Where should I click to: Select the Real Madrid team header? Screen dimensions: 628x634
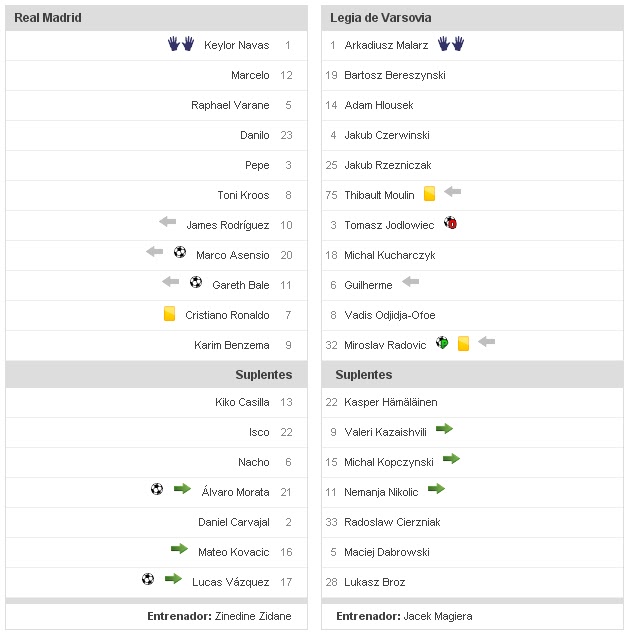pos(48,18)
